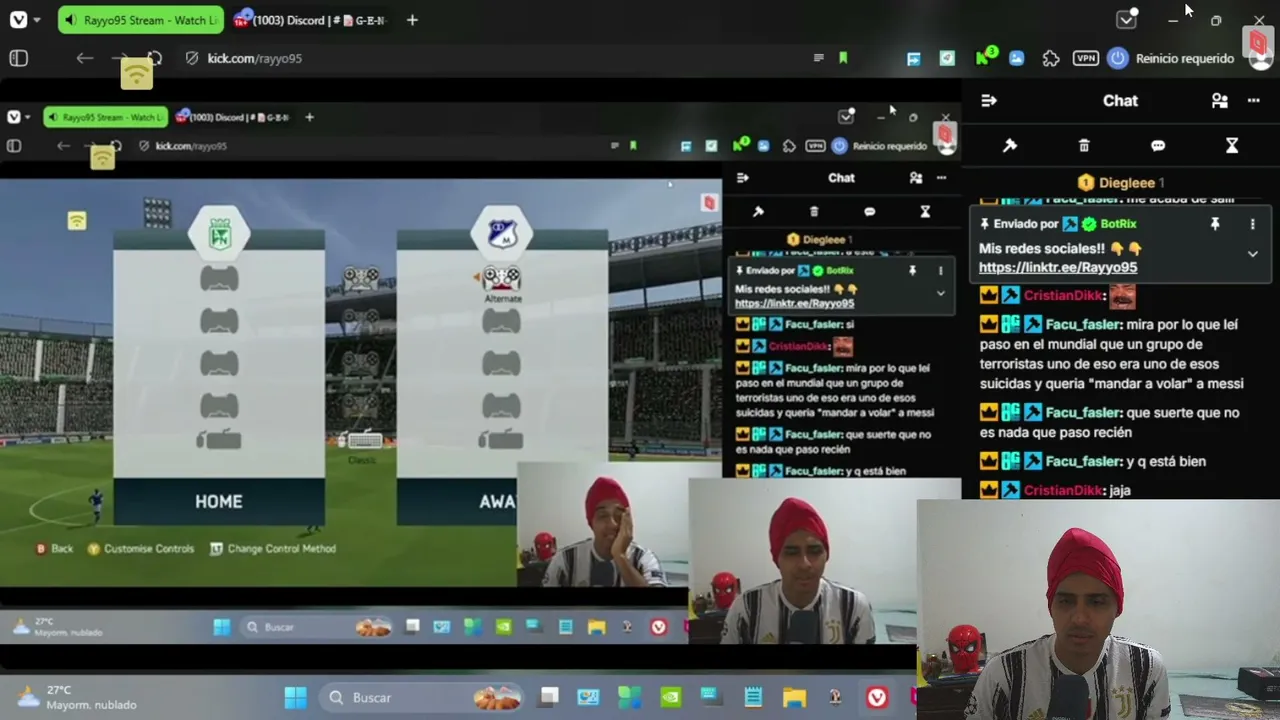Open the green extension icon left of the badged K icon

pos(947,58)
